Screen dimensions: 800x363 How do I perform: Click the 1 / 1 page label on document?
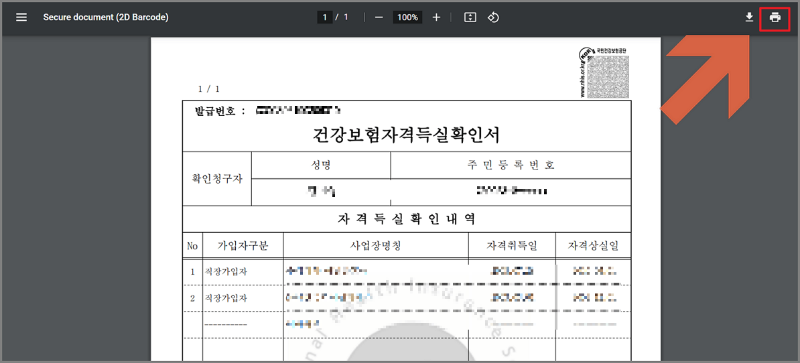pyautogui.click(x=209, y=89)
